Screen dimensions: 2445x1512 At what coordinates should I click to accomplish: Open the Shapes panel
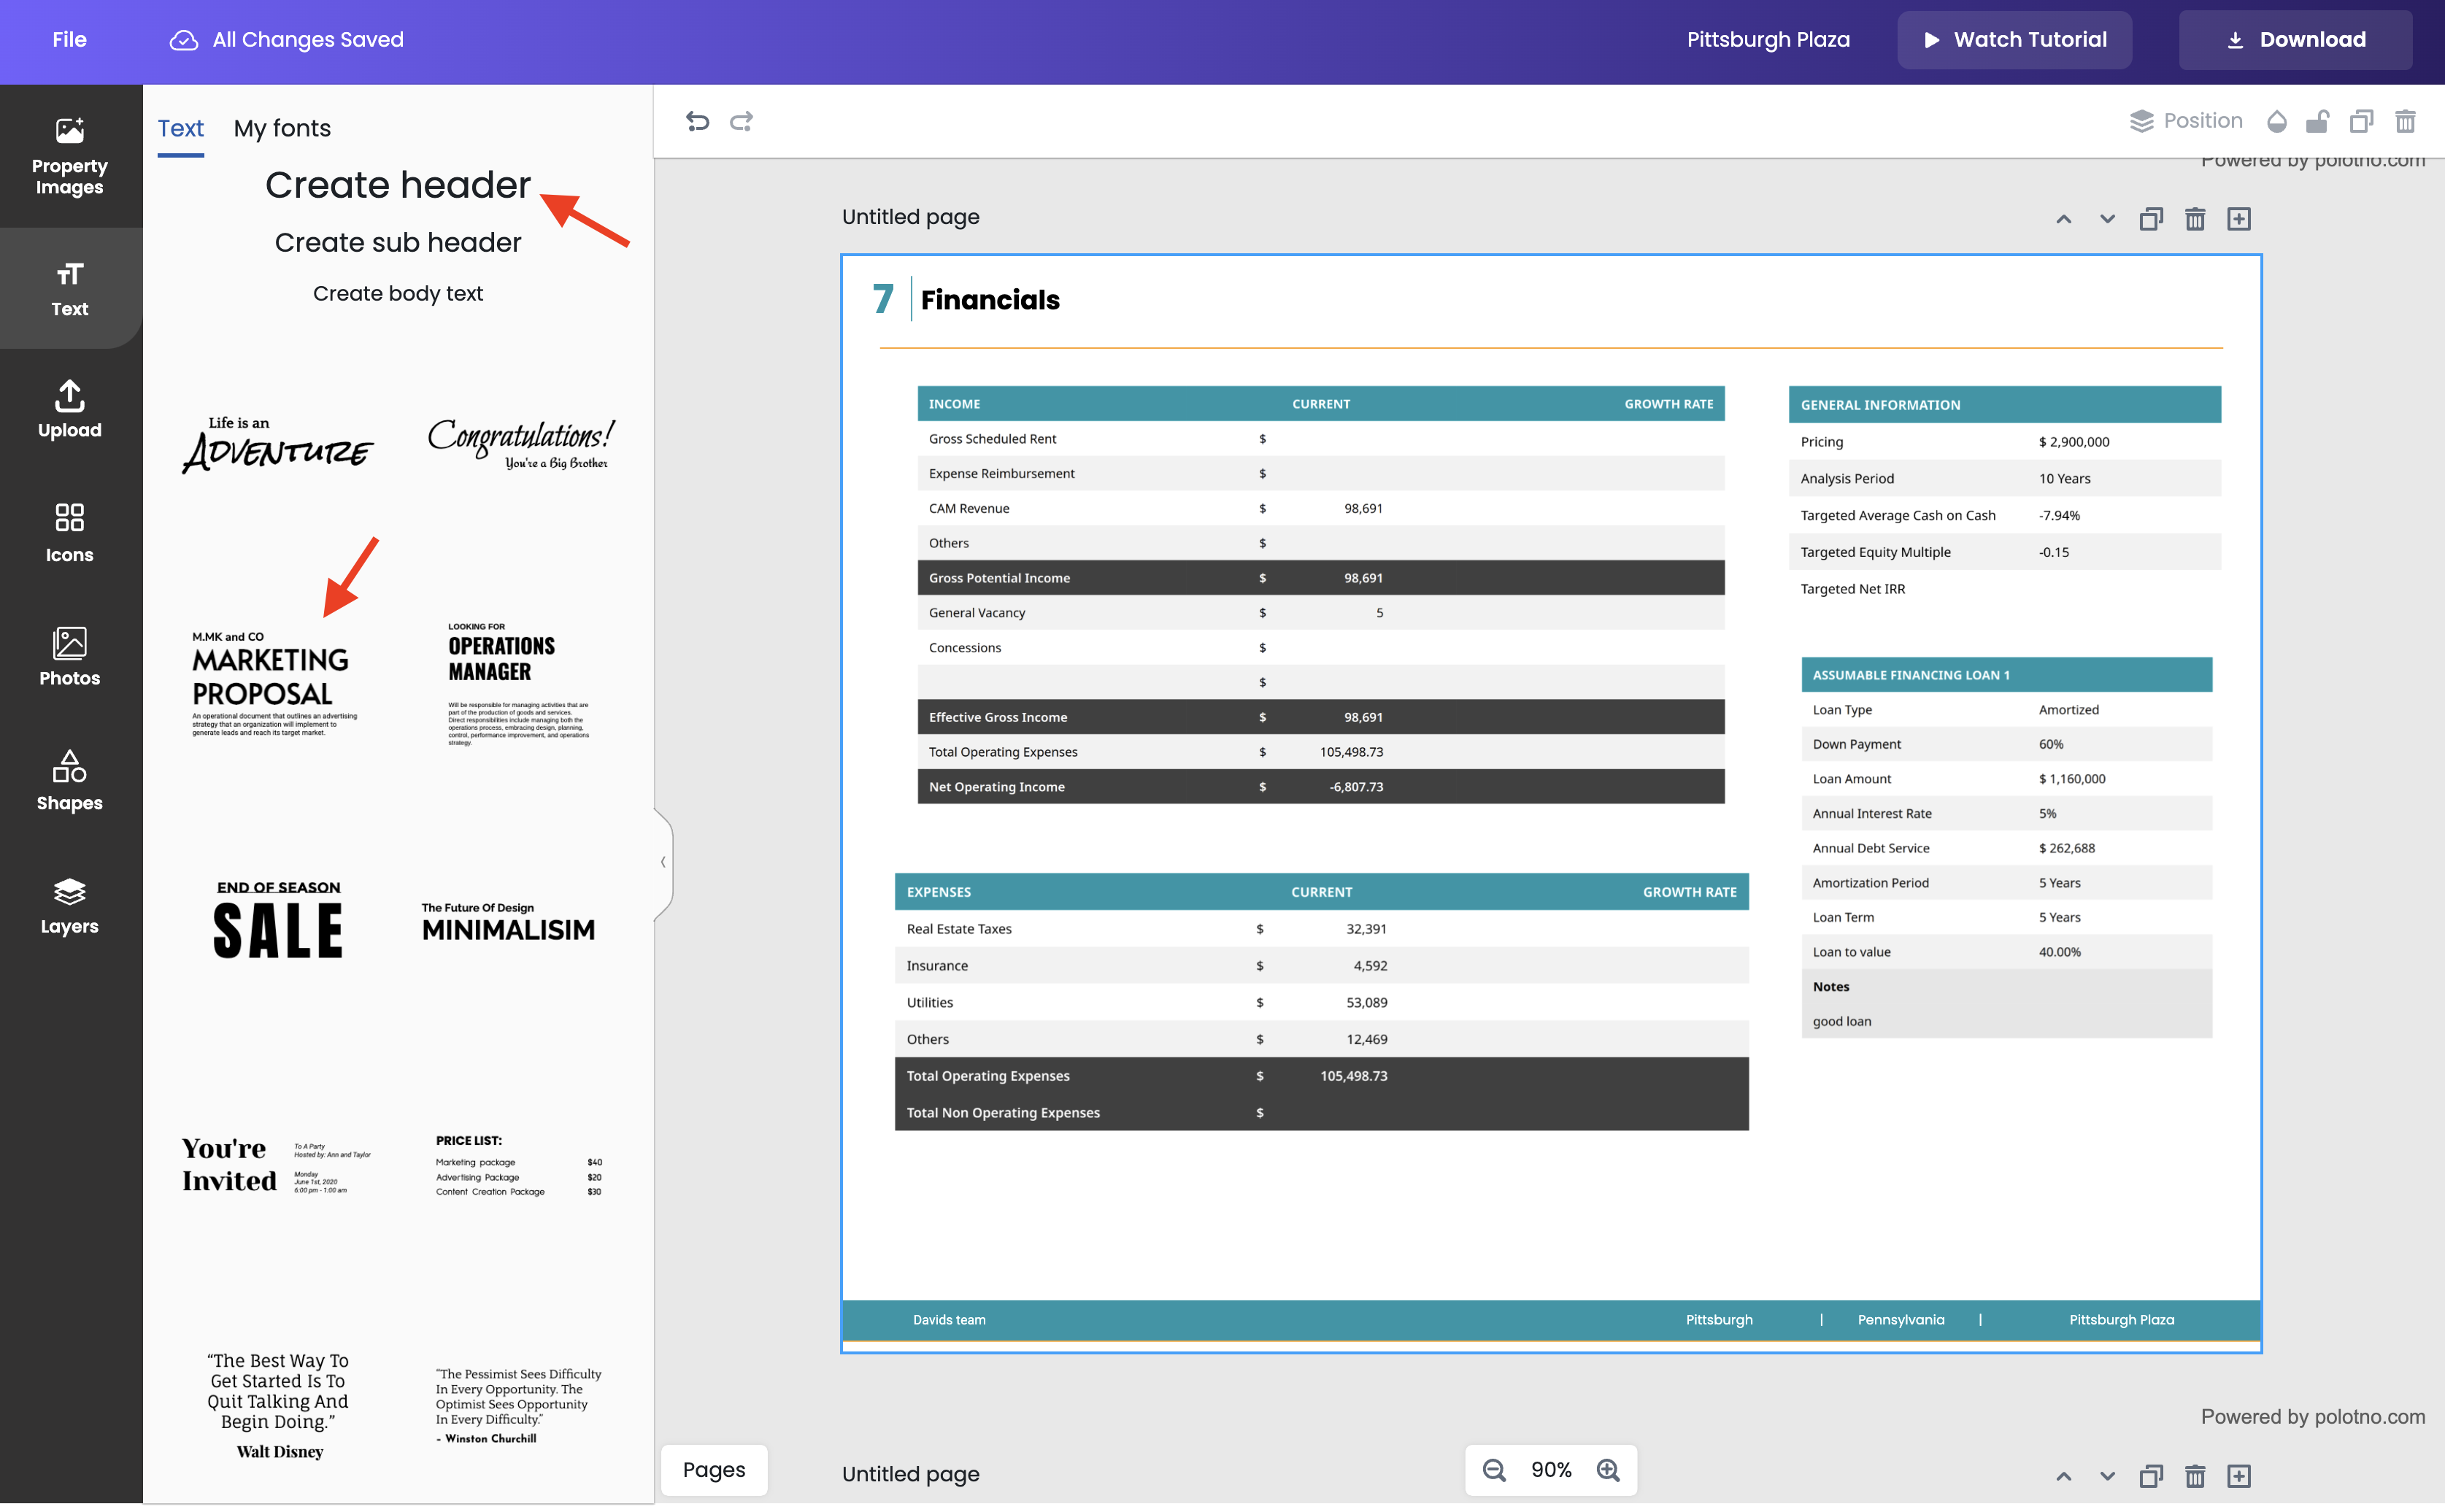click(69, 781)
